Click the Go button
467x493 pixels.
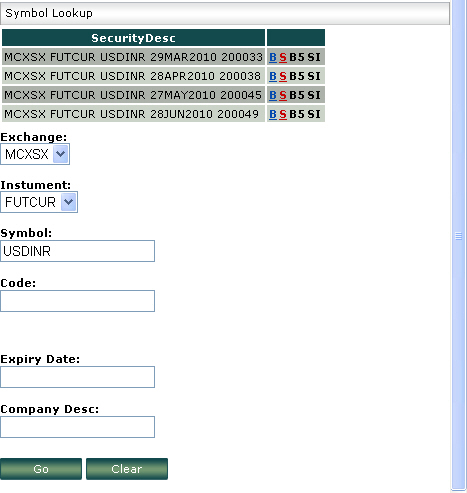41,469
